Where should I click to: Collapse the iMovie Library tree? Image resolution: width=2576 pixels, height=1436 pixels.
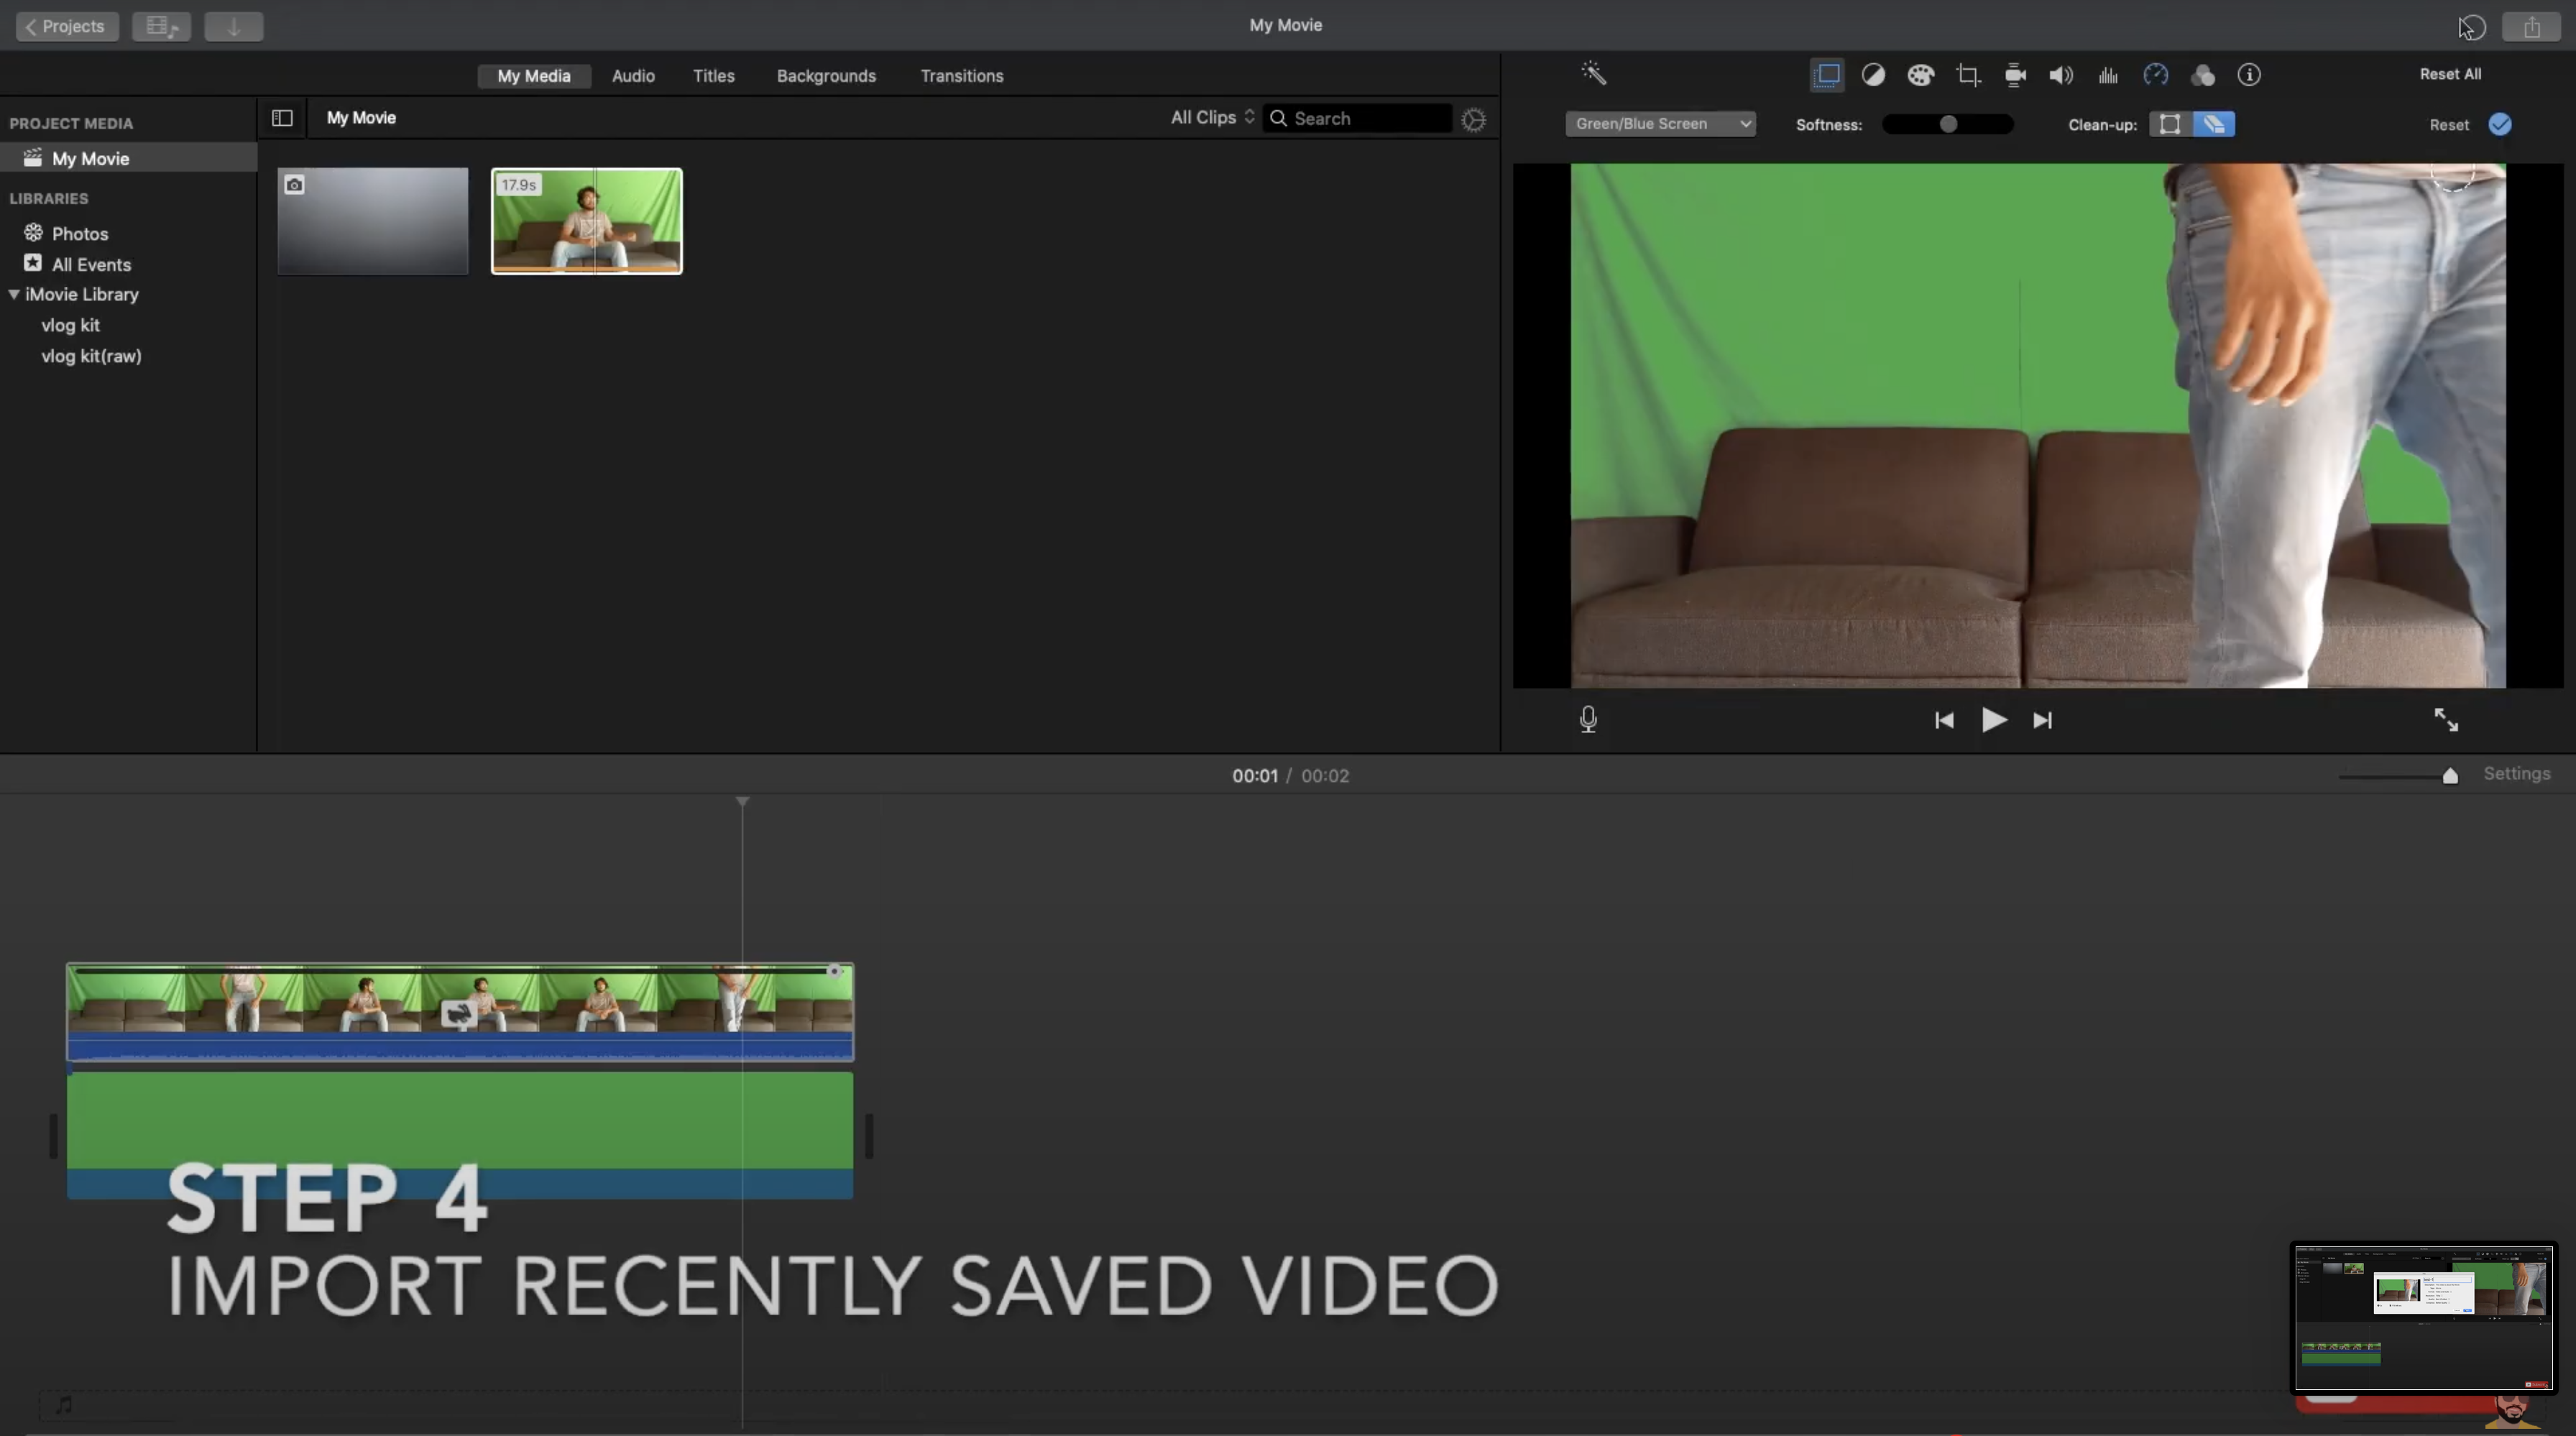pos(14,295)
